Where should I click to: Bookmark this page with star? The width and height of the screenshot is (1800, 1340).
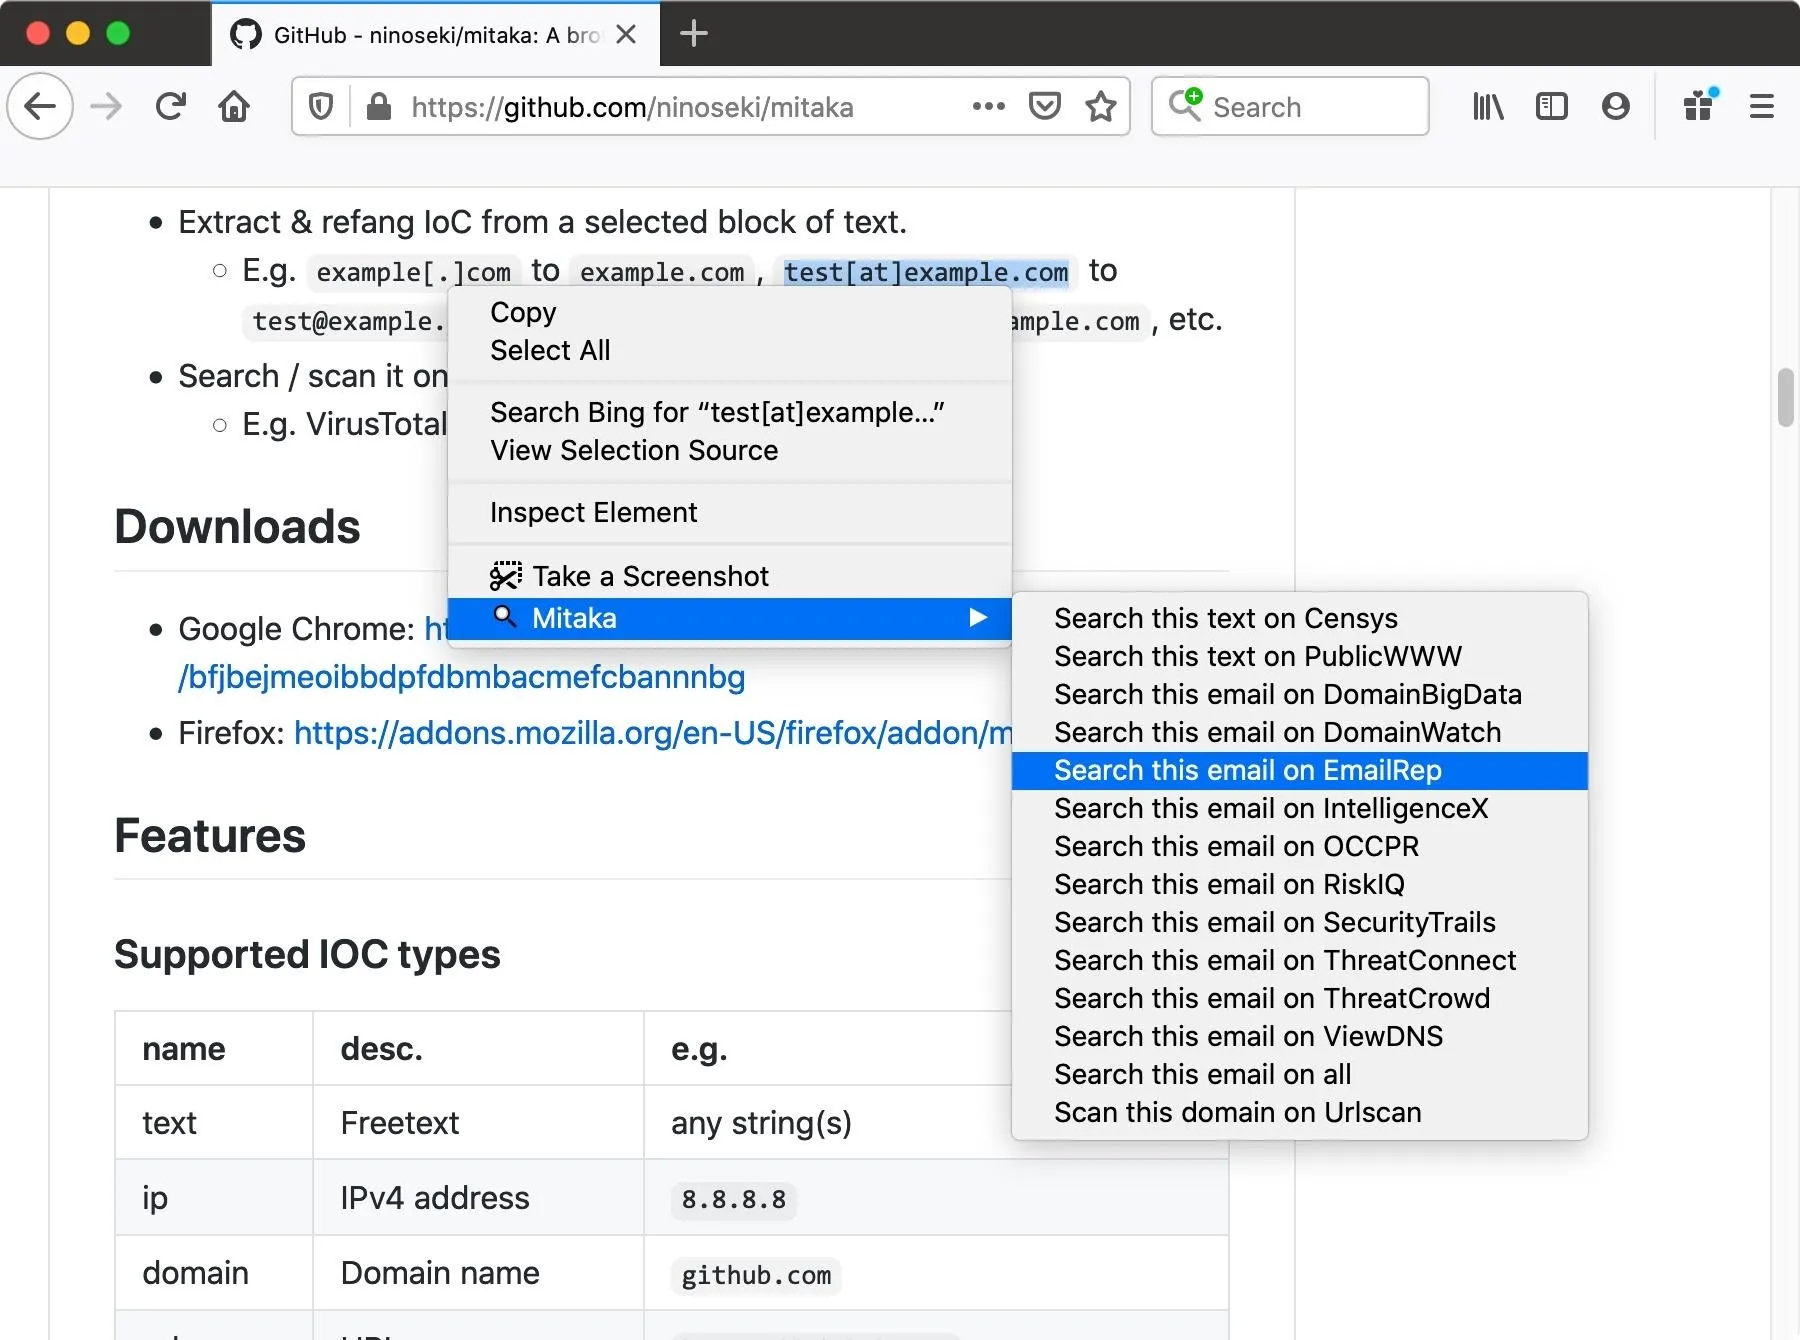coord(1101,106)
